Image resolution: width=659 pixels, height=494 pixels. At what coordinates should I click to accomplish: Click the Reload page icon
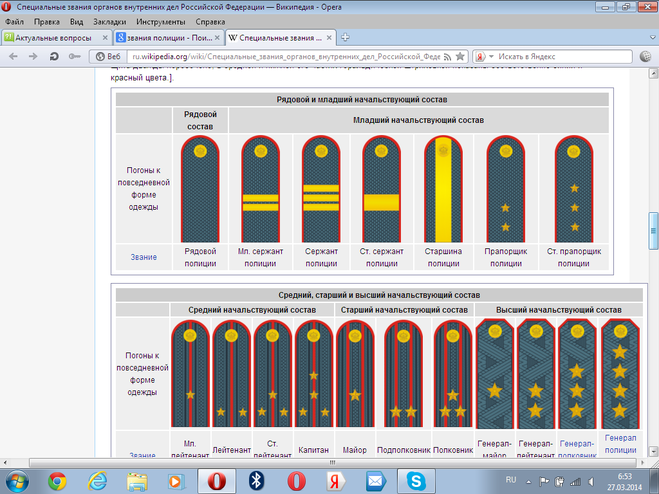pos(52,57)
